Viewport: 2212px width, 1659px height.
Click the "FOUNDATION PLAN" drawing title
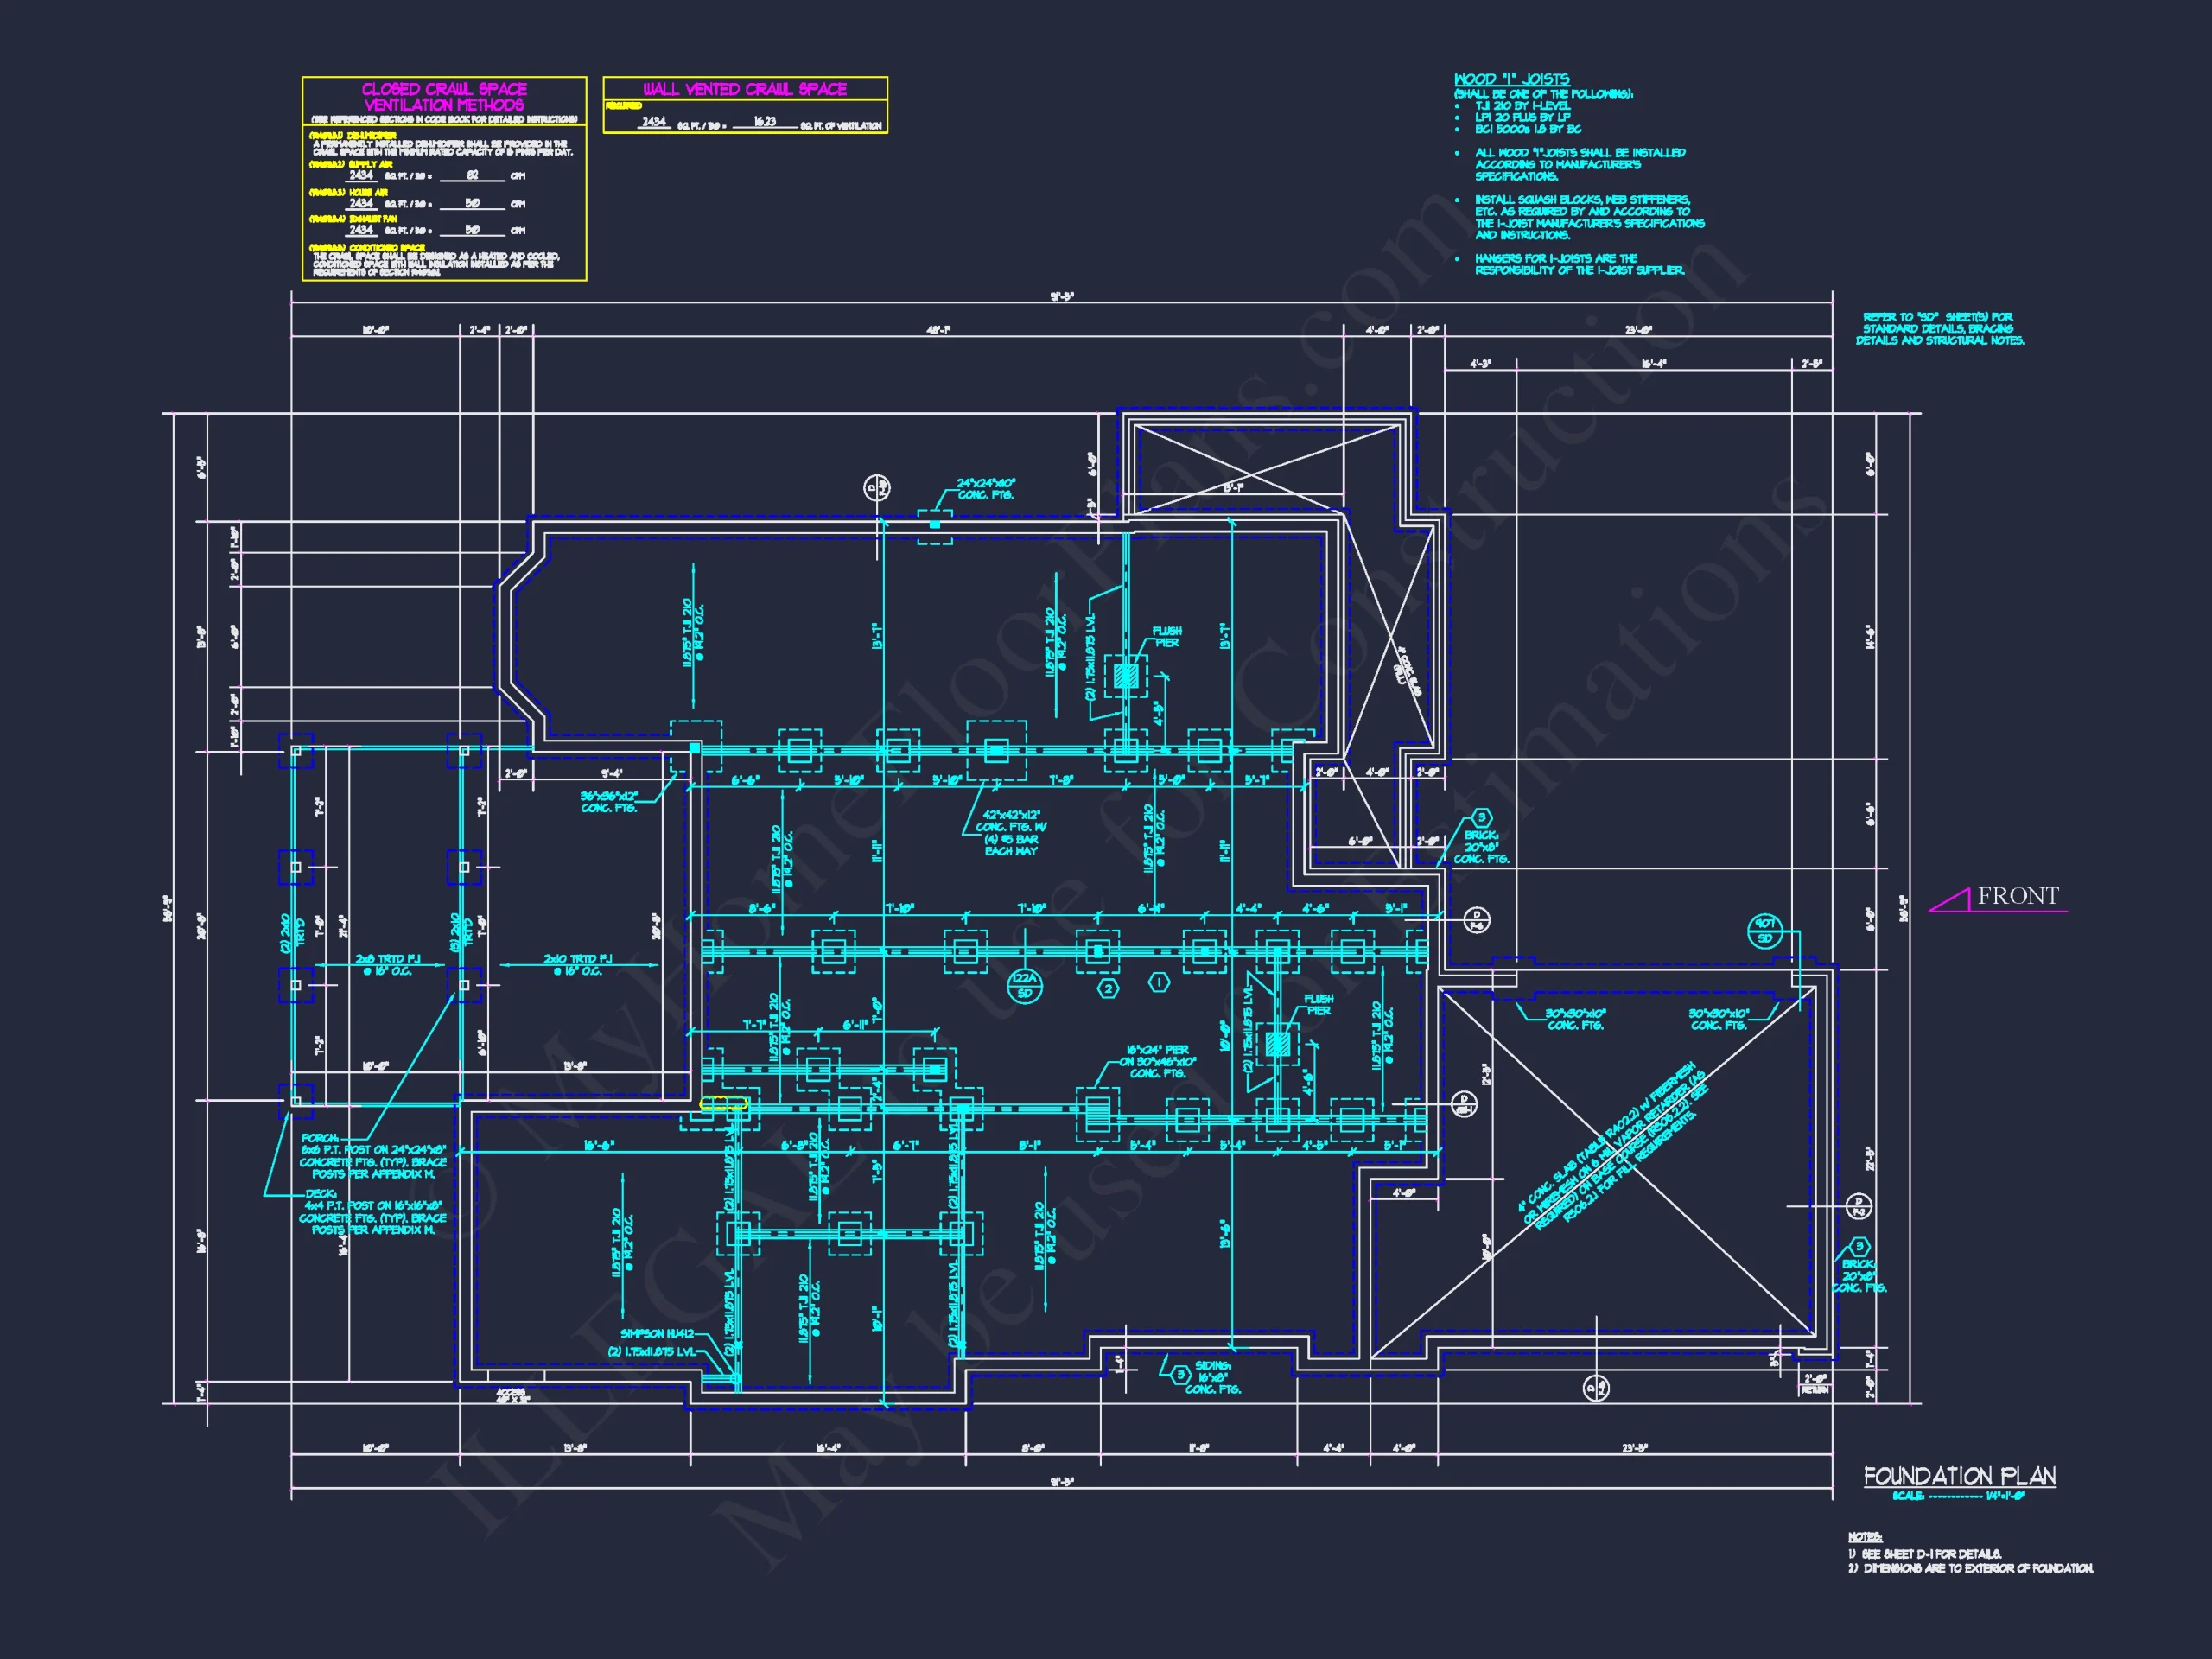coord(1959,1476)
